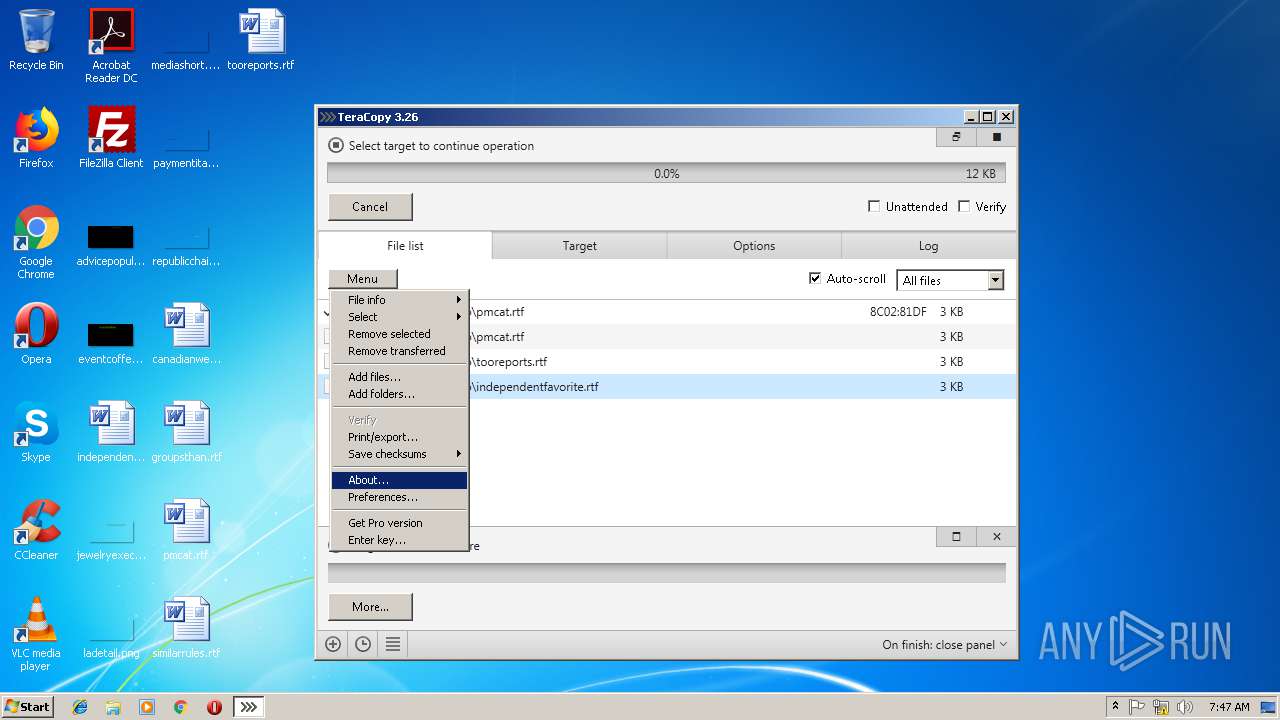This screenshot has width=1280, height=720.
Task: Expand Save checksums submenu
Action: [399, 454]
